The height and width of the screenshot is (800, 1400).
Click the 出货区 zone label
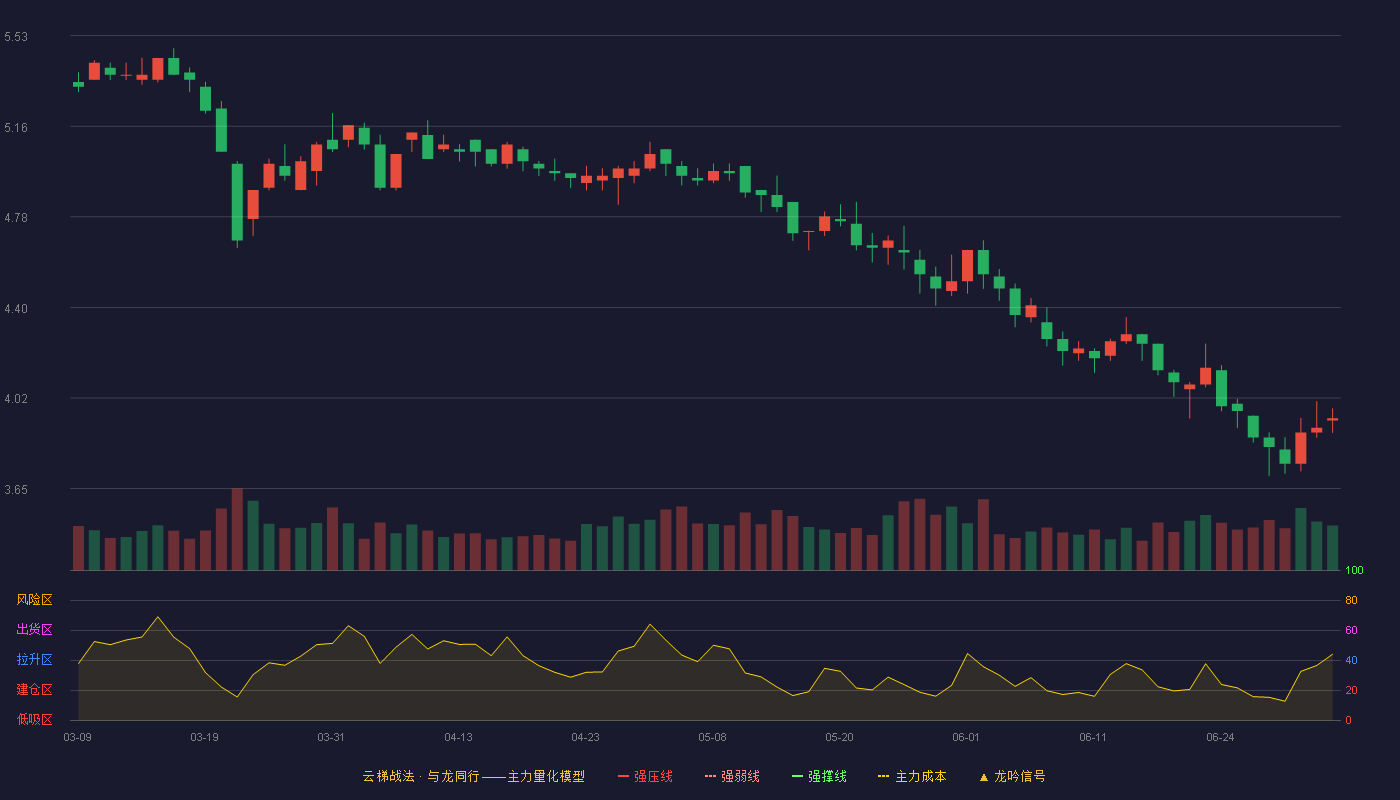(34, 630)
